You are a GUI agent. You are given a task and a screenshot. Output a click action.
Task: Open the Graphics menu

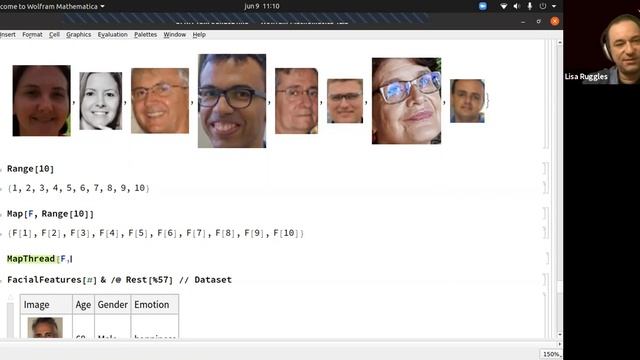point(78,35)
